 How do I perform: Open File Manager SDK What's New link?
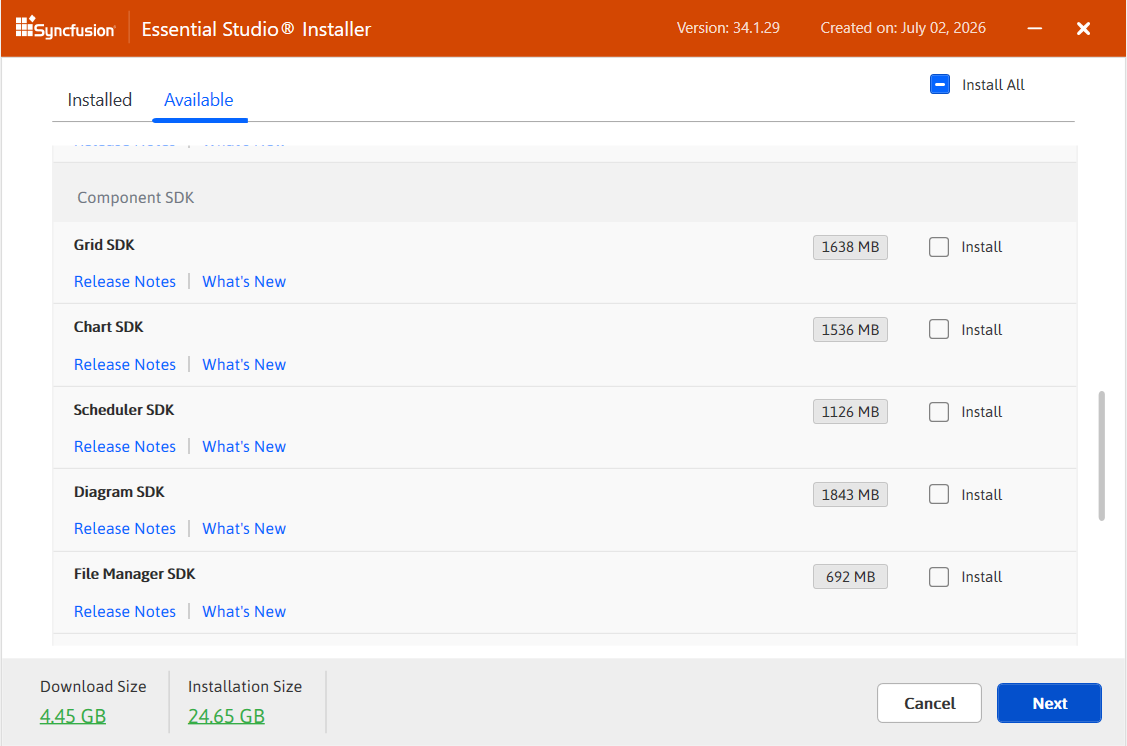click(244, 612)
